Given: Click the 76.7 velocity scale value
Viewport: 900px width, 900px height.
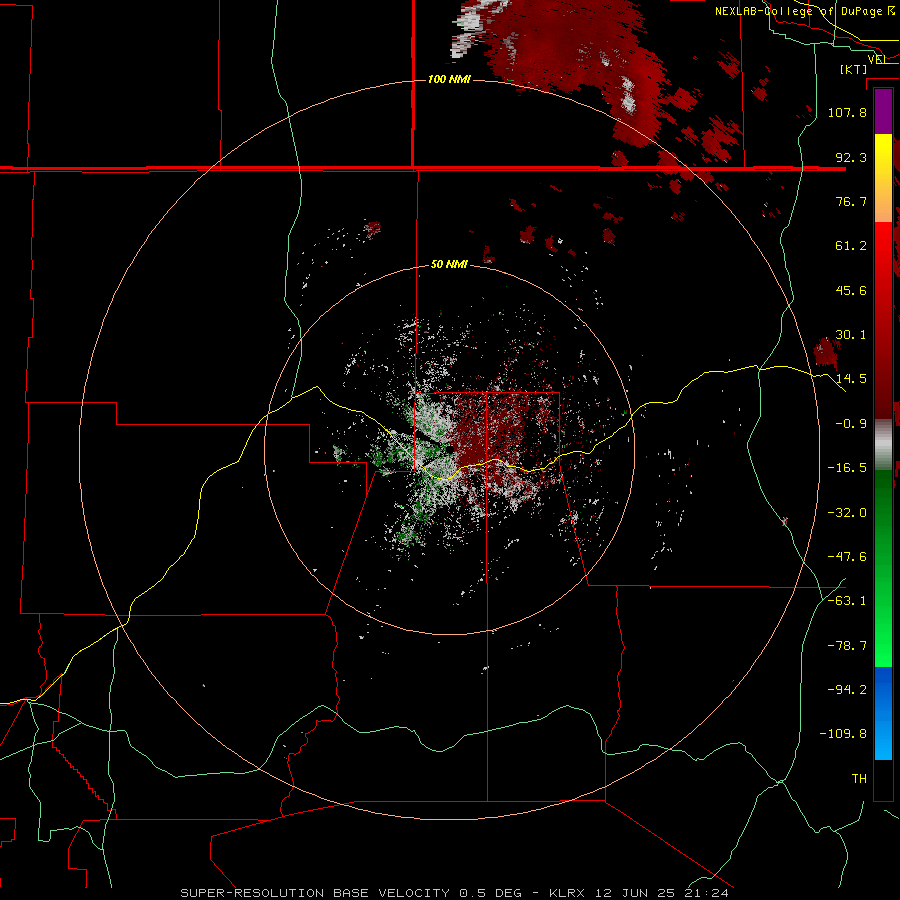Looking at the screenshot, I should 851,201.
